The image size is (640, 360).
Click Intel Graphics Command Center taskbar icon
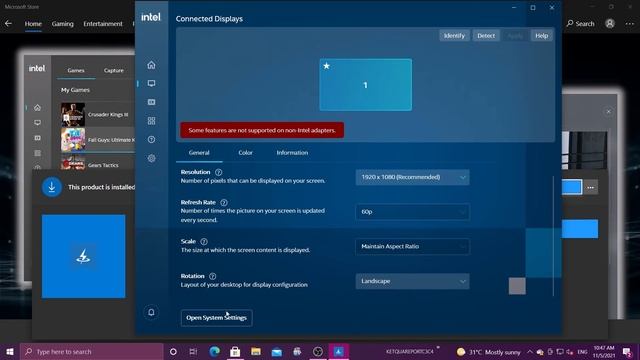click(338, 351)
